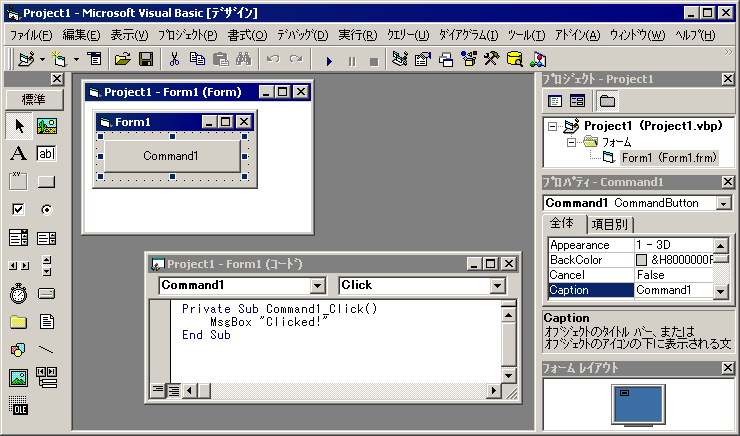This screenshot has width=740, height=436.
Task: Open the 表示(V) menu
Action: click(x=129, y=35)
